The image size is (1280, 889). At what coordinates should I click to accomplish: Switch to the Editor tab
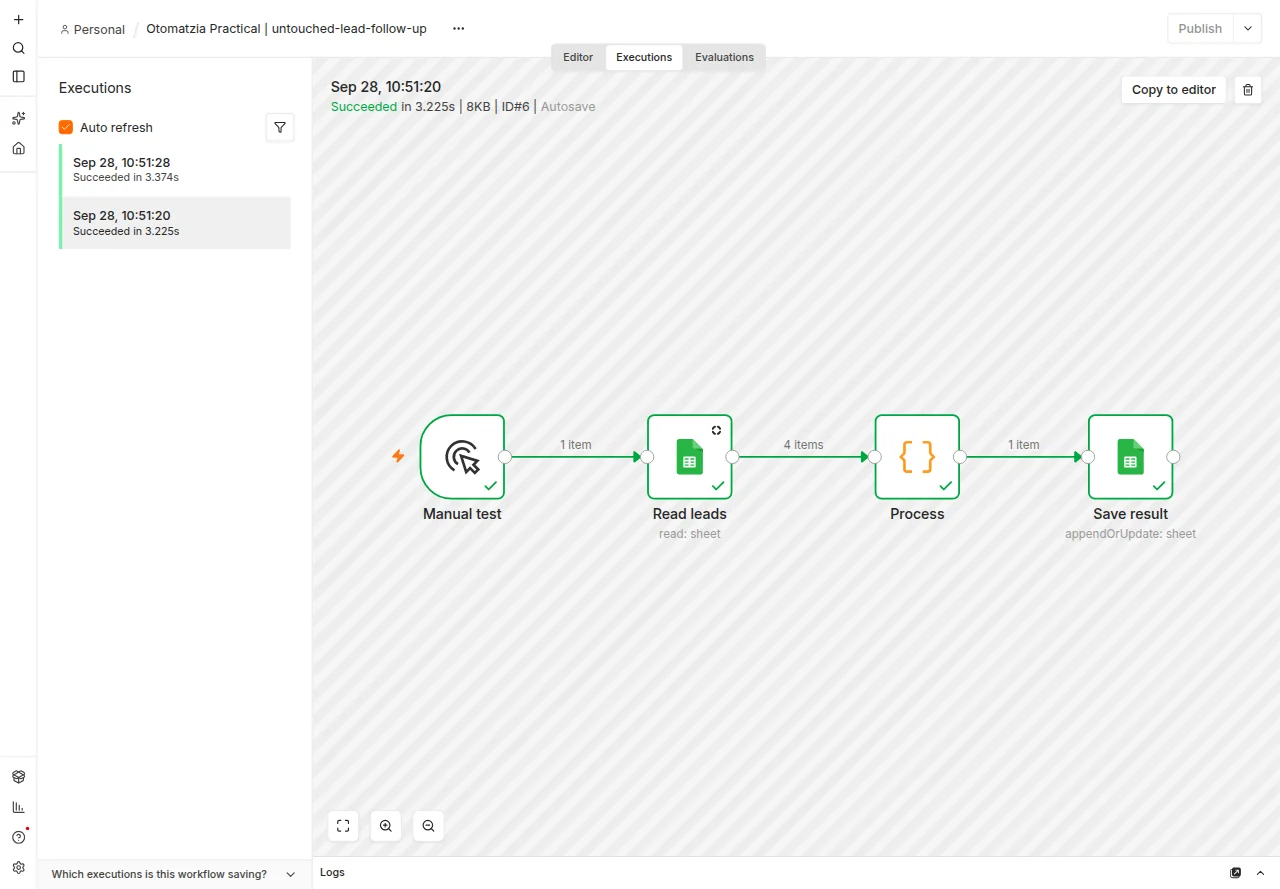point(578,57)
